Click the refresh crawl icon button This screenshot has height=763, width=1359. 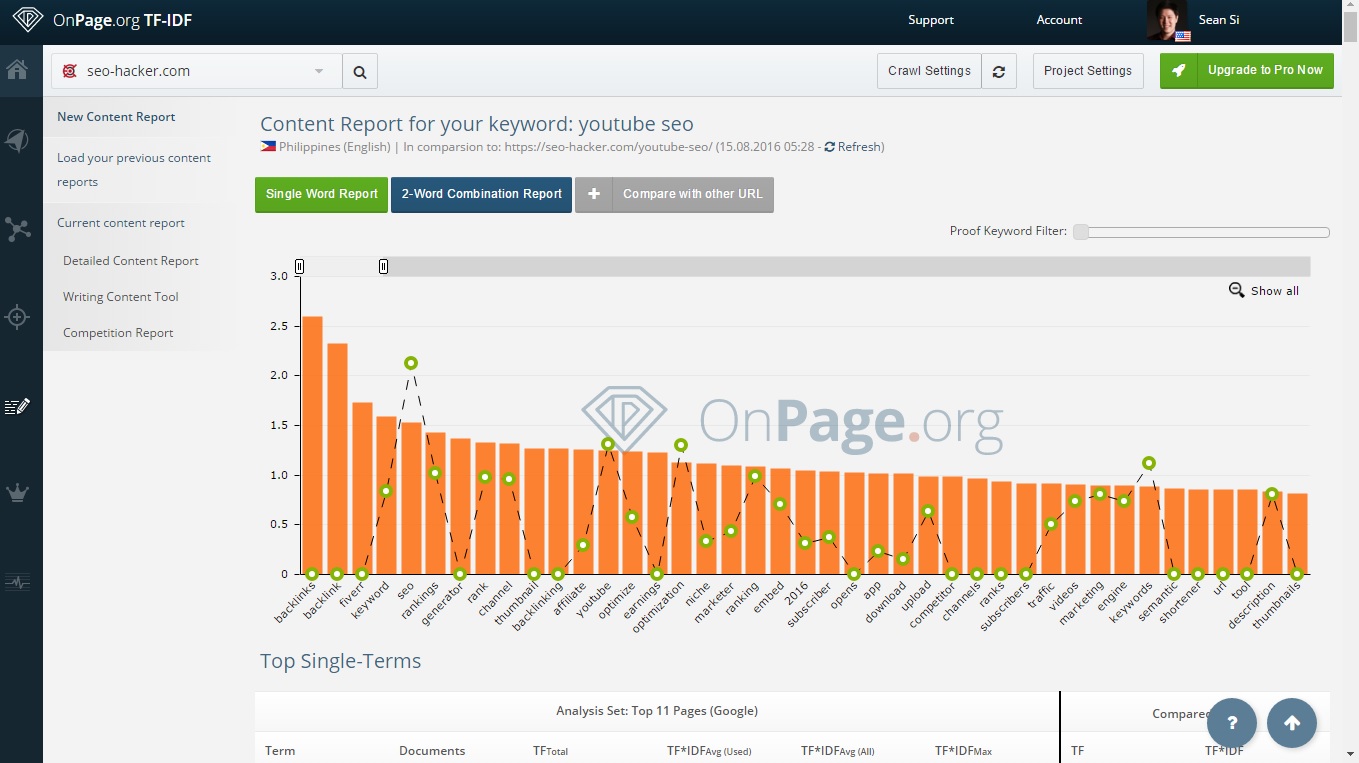998,71
